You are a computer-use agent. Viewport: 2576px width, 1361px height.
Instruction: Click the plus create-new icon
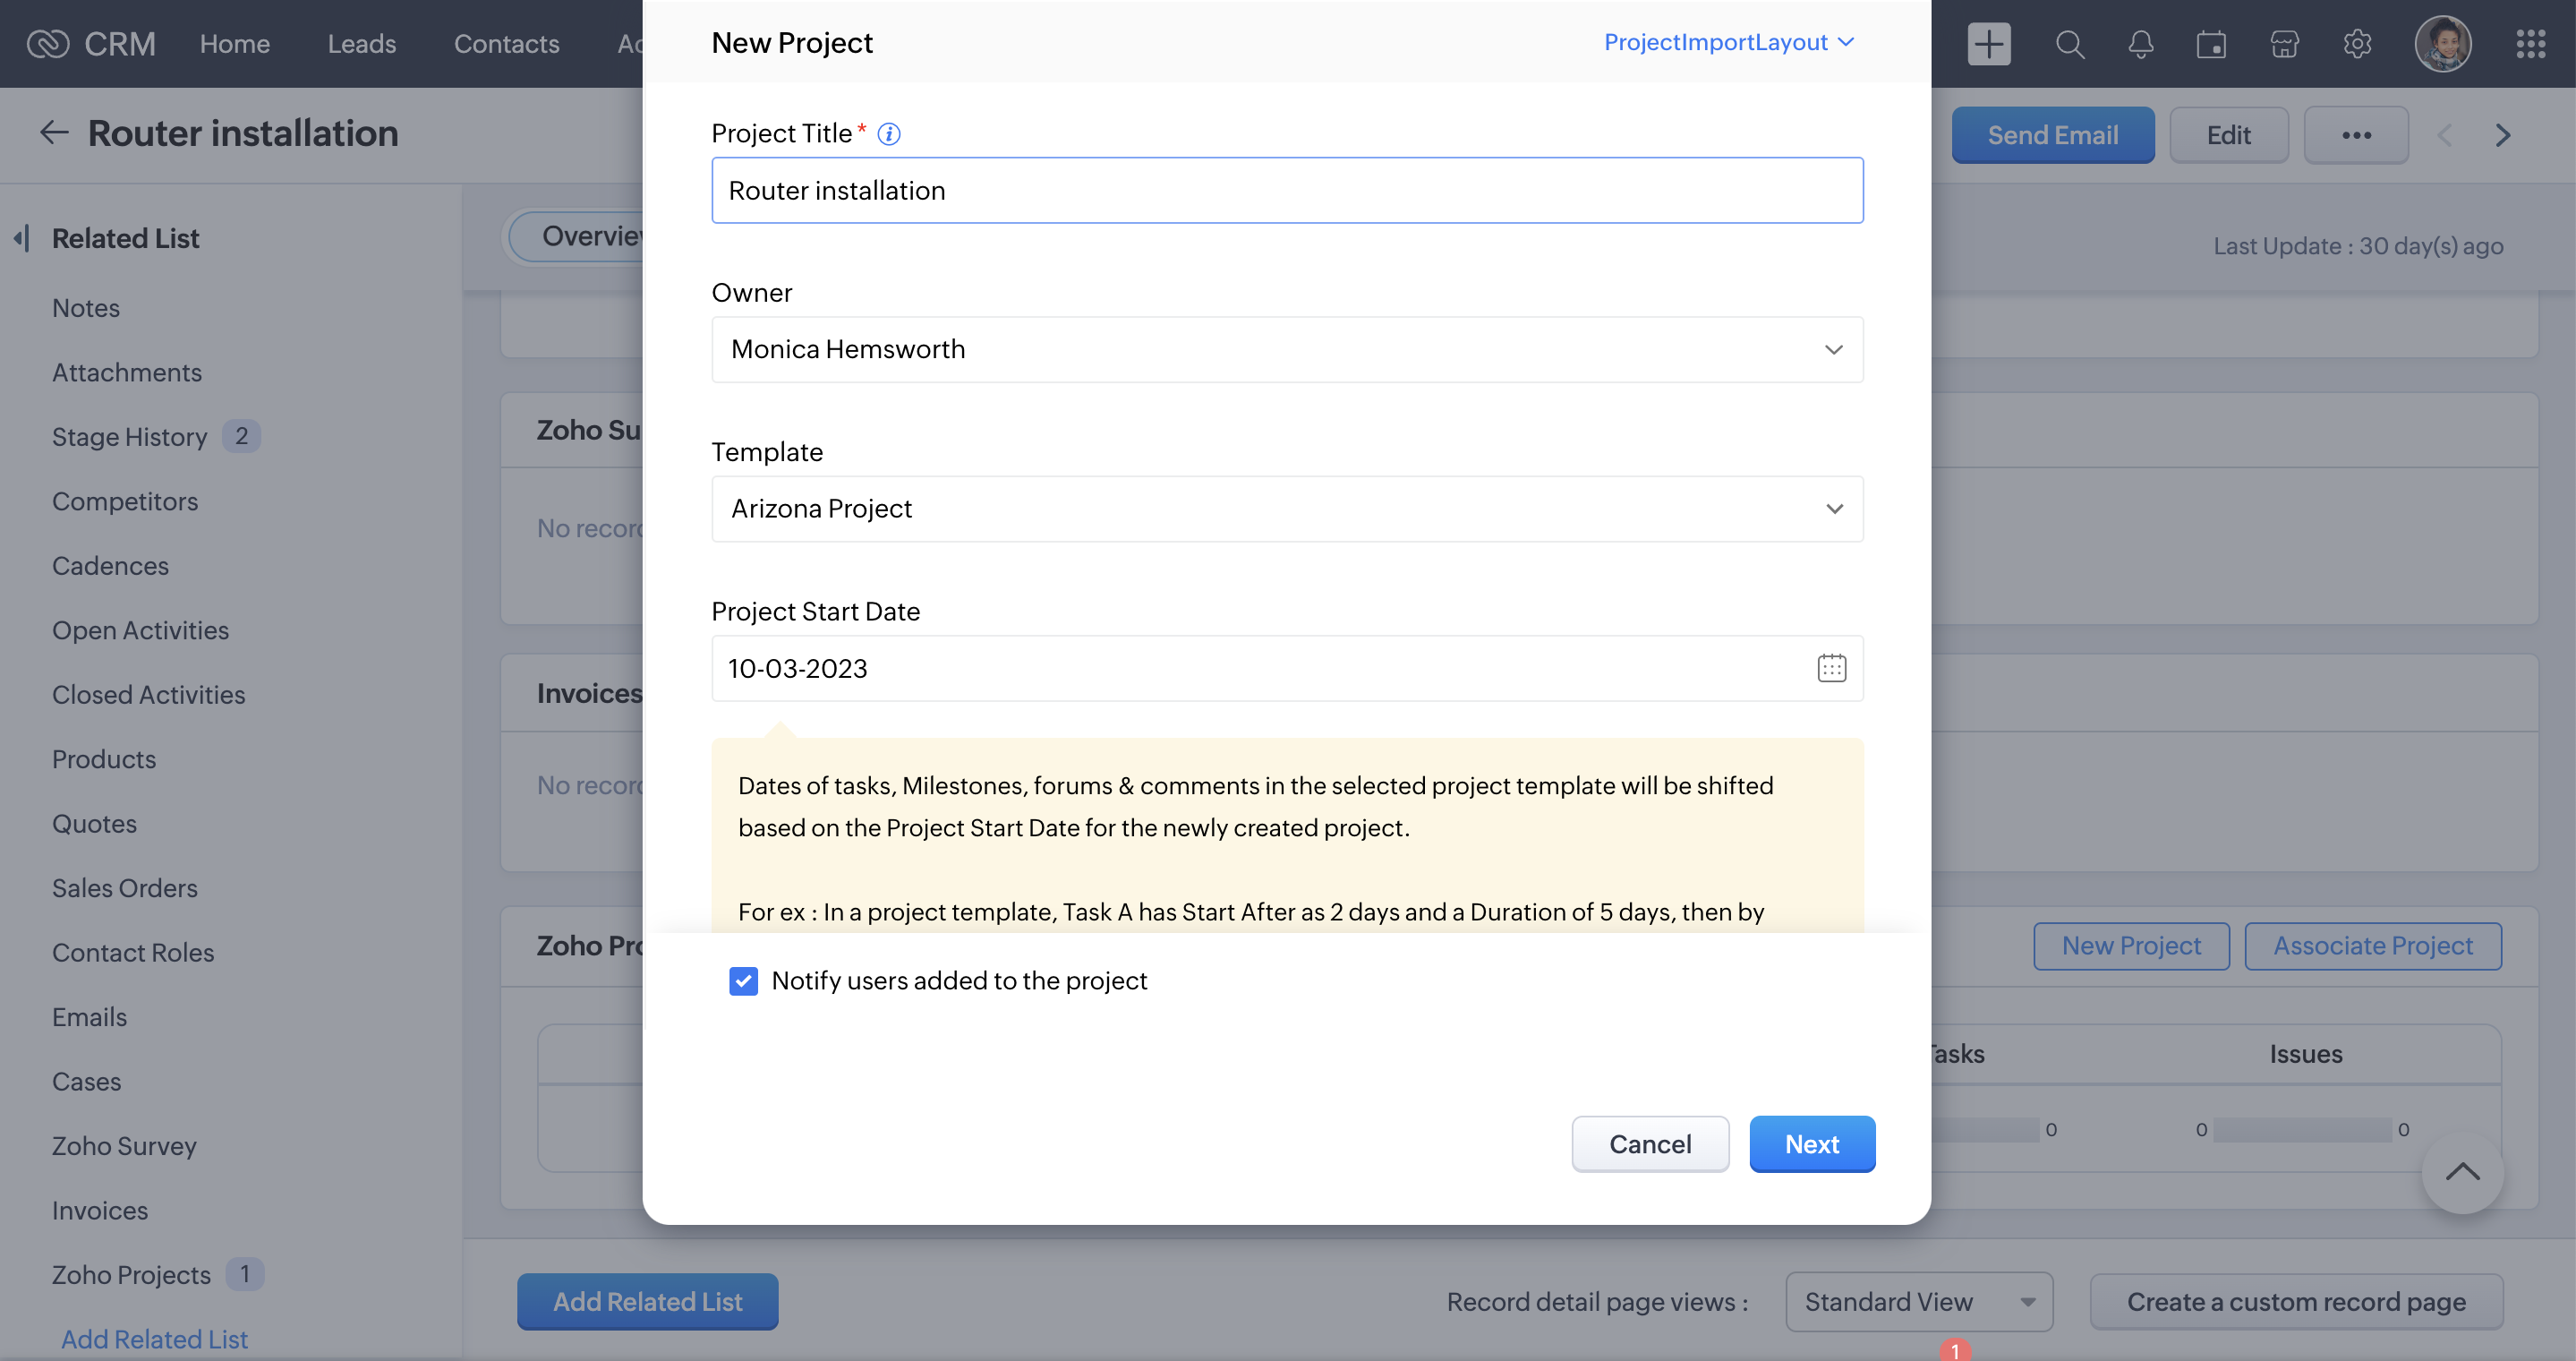(x=1988, y=44)
